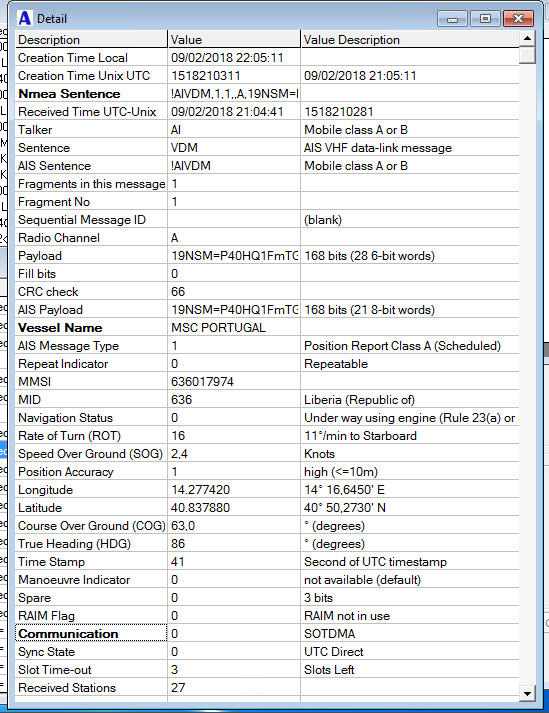The image size is (549, 713).
Task: Click the value 1518210281
Action: pos(339,111)
